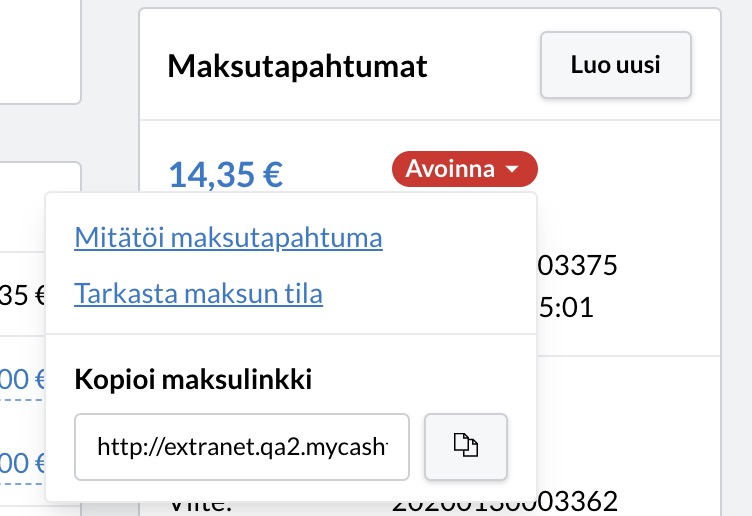Click the empty white card at top left

click(39, 50)
